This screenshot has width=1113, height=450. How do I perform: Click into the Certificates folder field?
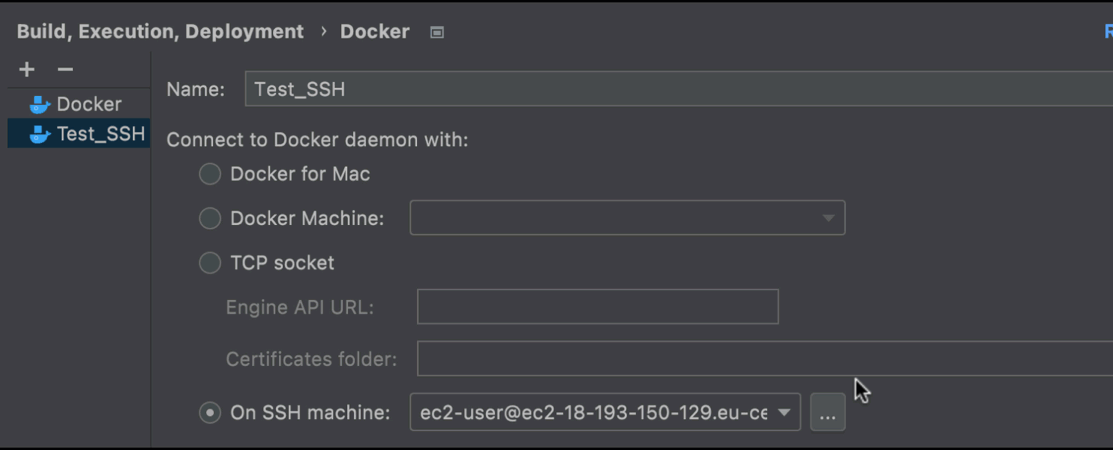(764, 359)
